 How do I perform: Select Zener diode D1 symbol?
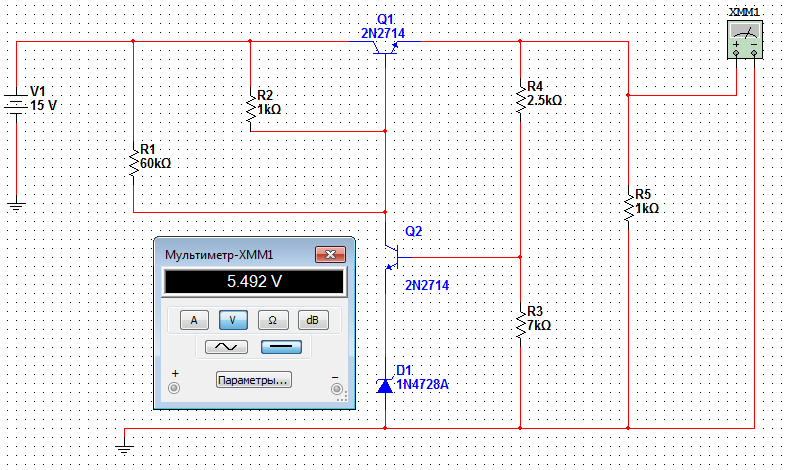tap(384, 385)
